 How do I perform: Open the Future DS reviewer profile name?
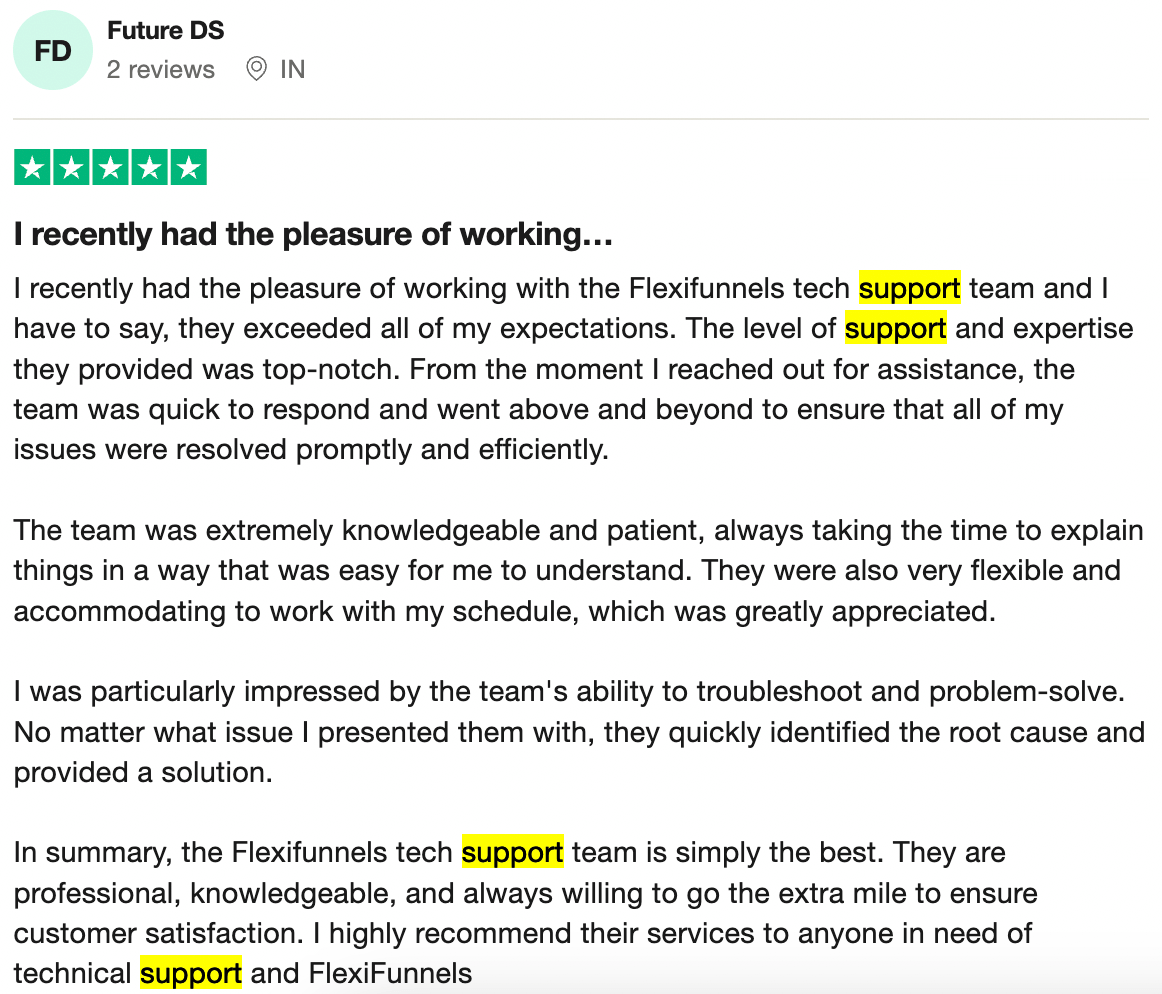click(x=165, y=31)
